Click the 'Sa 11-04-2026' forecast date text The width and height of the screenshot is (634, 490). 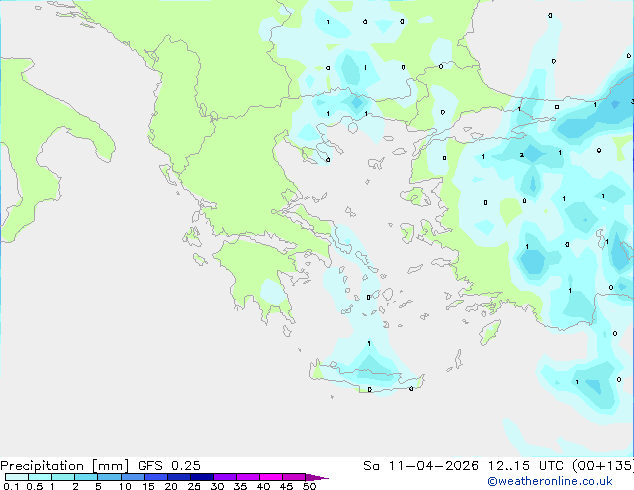coord(421,466)
